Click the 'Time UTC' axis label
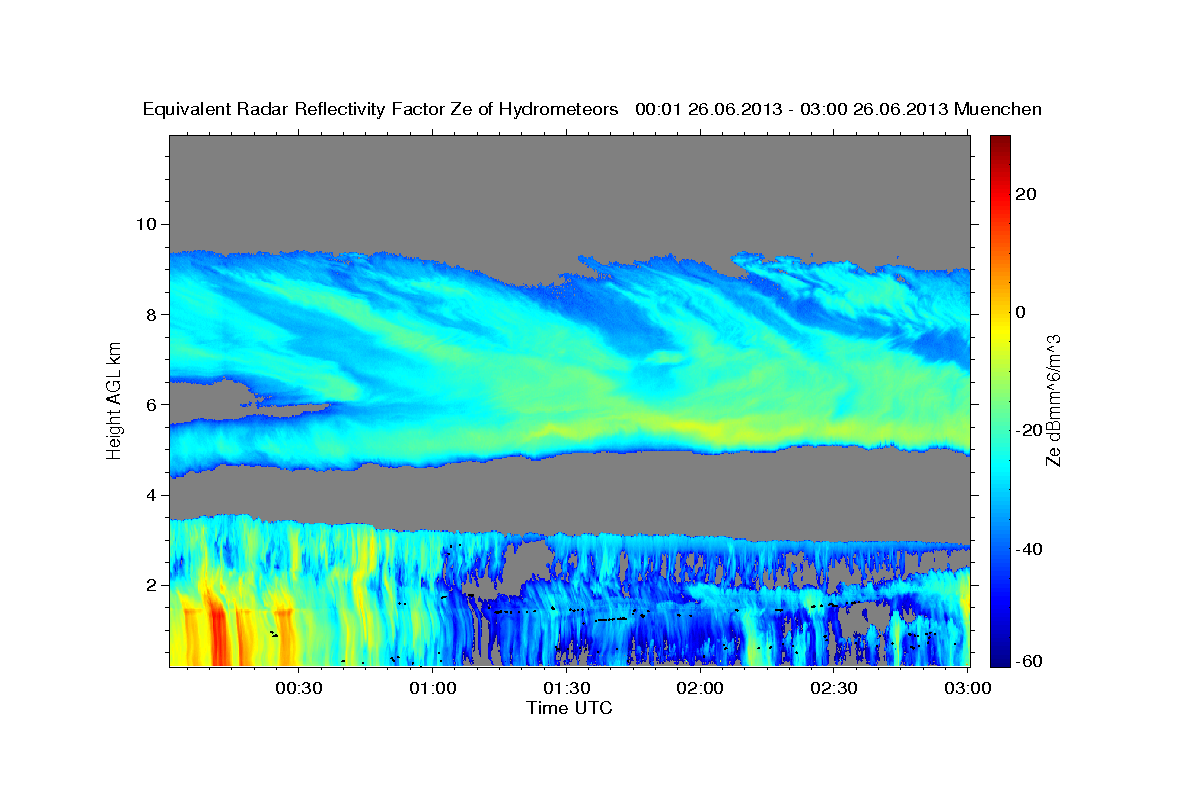The width and height of the screenshot is (1200, 800). [569, 708]
